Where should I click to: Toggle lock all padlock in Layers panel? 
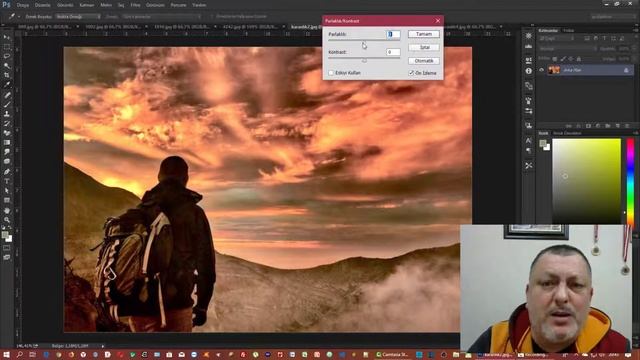coord(578,59)
